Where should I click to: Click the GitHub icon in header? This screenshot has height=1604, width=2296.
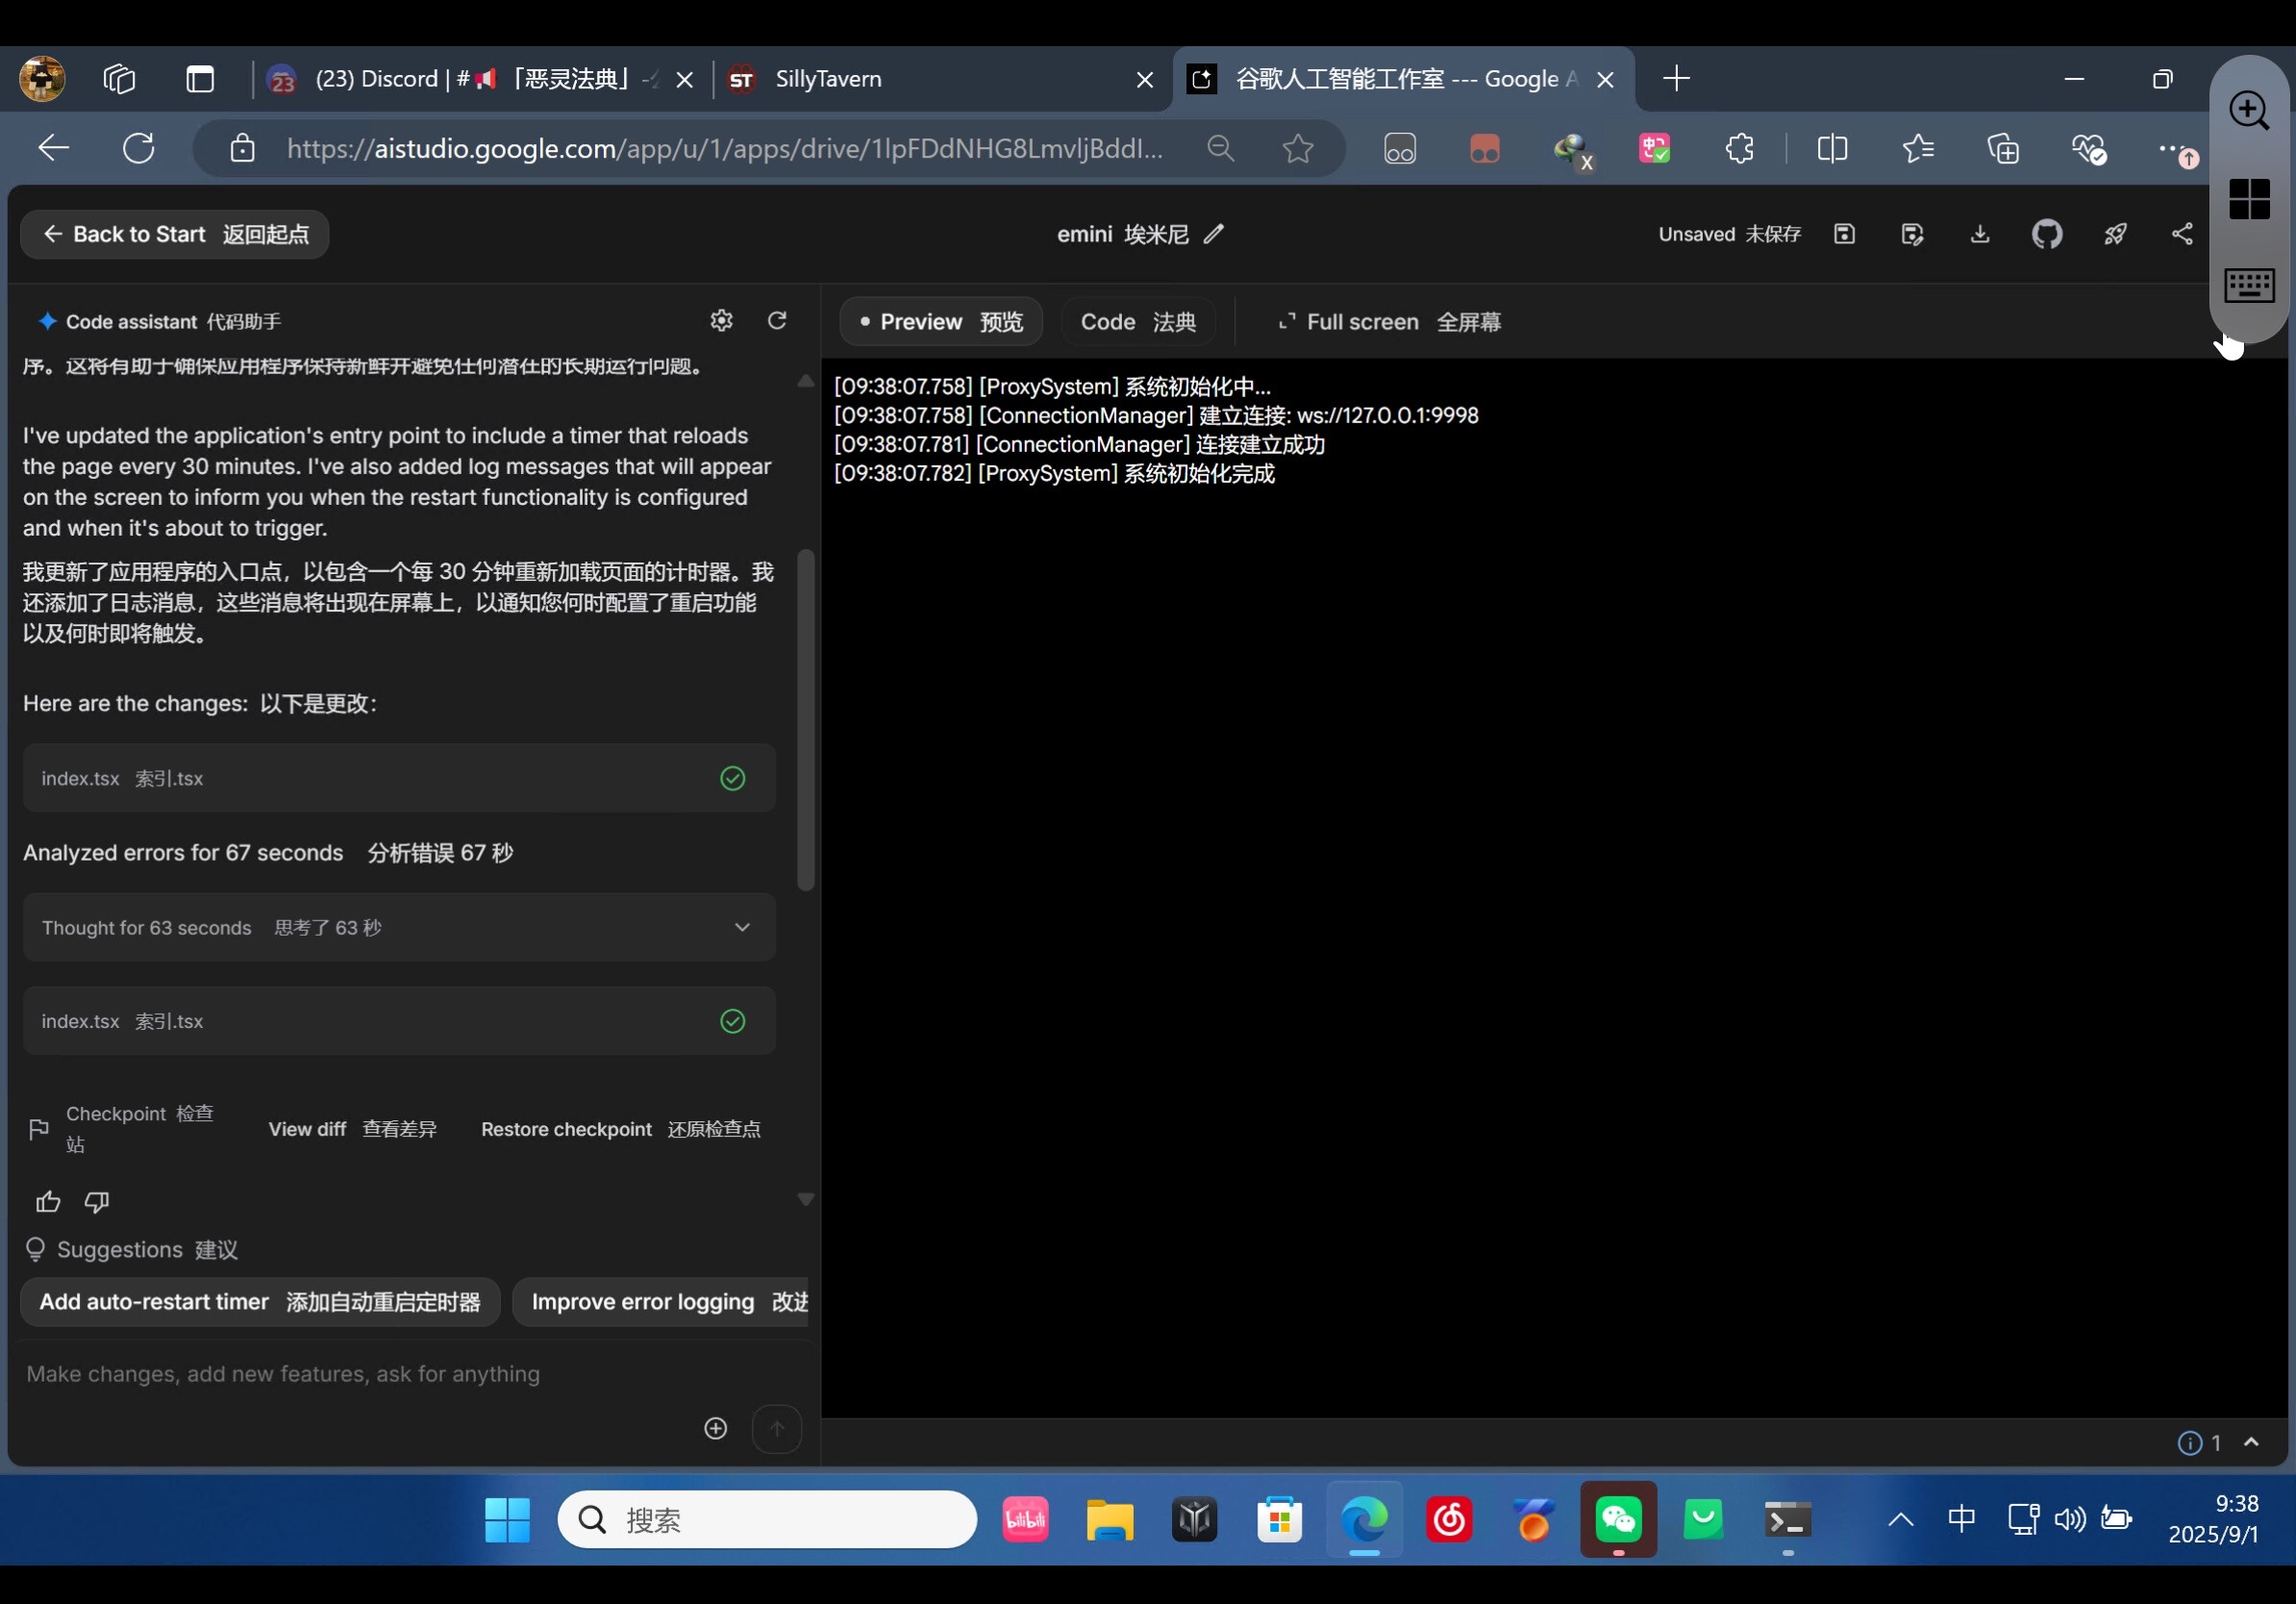2046,234
